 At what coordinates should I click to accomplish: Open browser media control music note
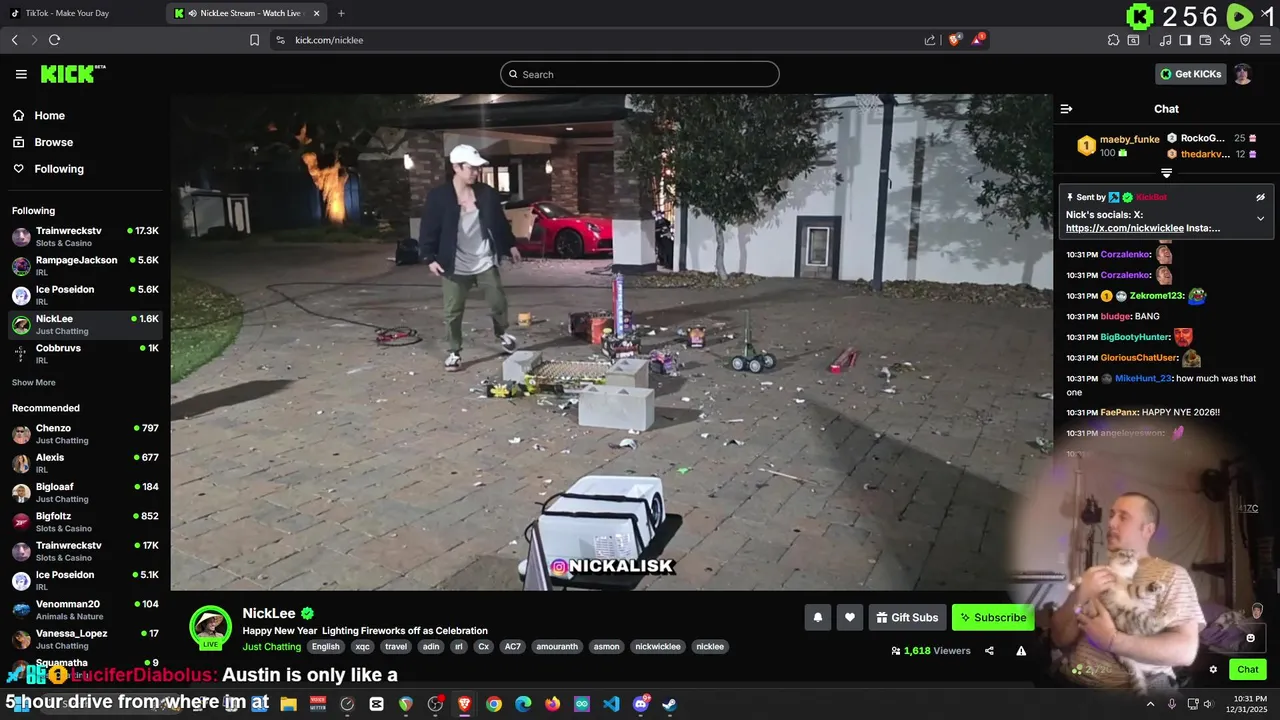point(1165,40)
